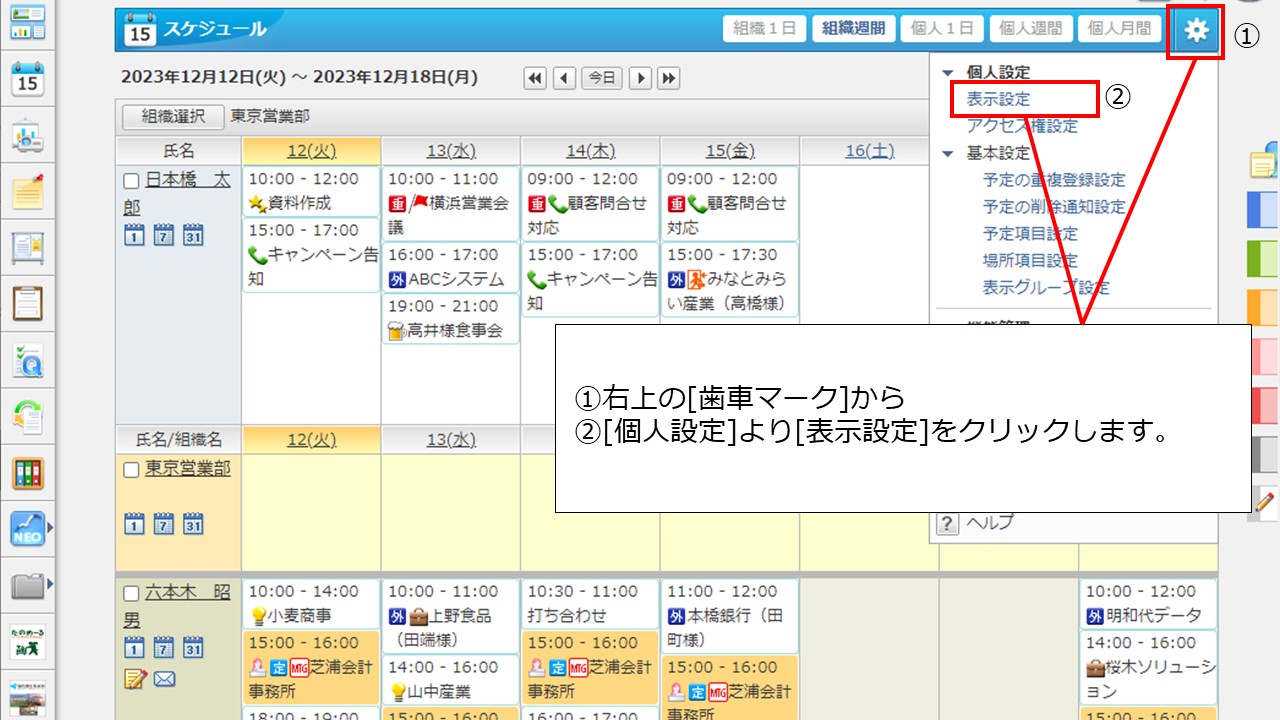Open the clipboard icon in left sidebar
The image size is (1280, 720).
pos(28,303)
